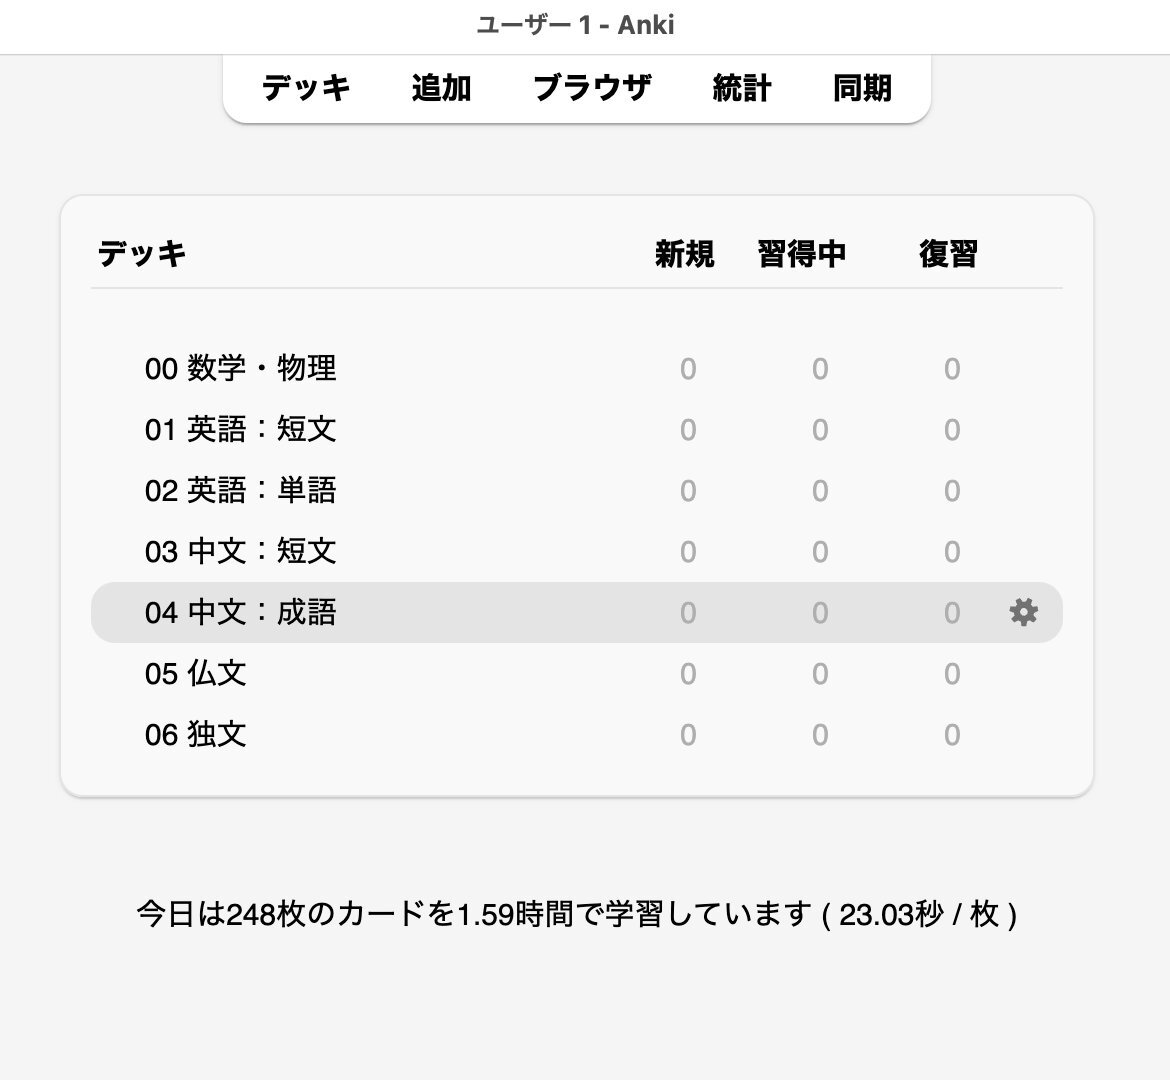
Task: Show 統計 statistics screen
Action: pyautogui.click(x=741, y=88)
